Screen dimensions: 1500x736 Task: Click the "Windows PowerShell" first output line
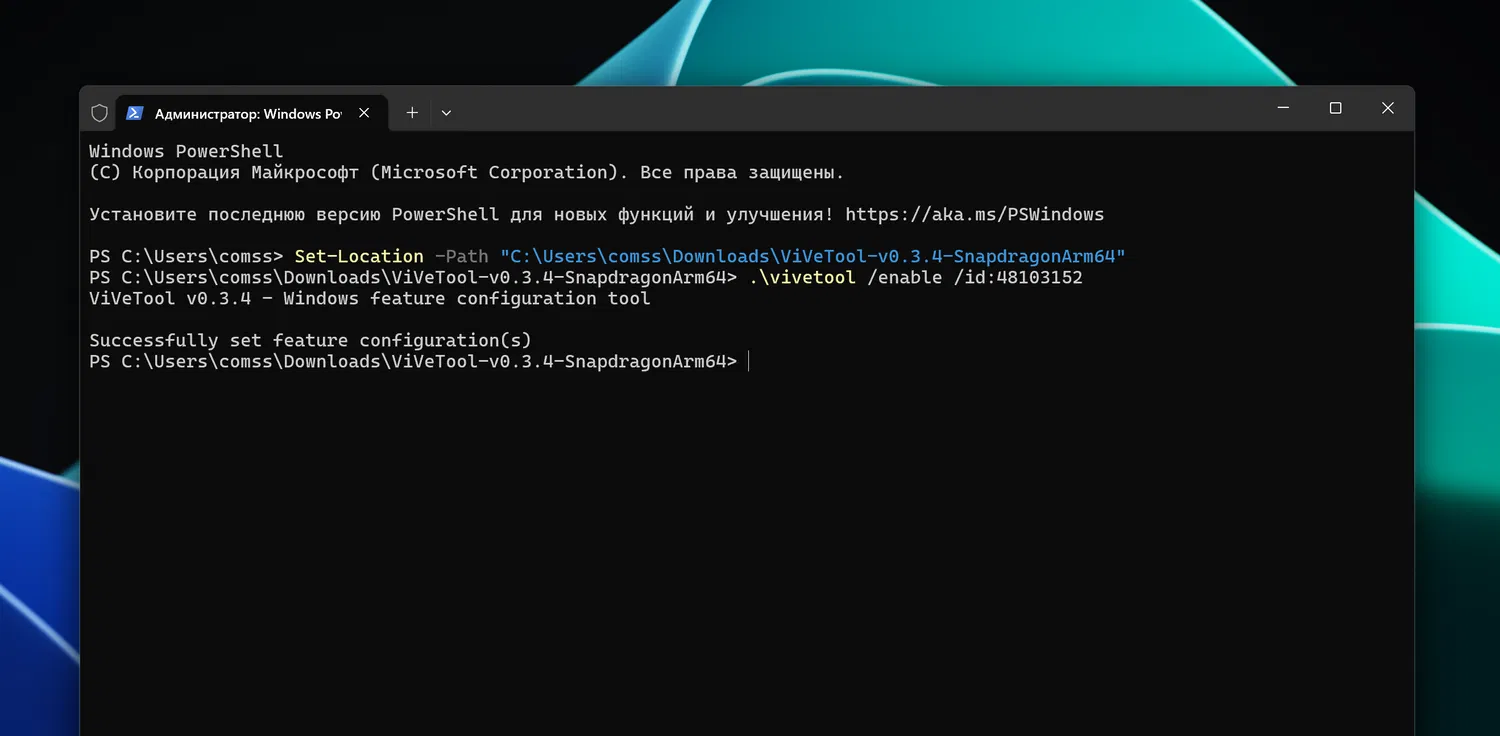(186, 151)
